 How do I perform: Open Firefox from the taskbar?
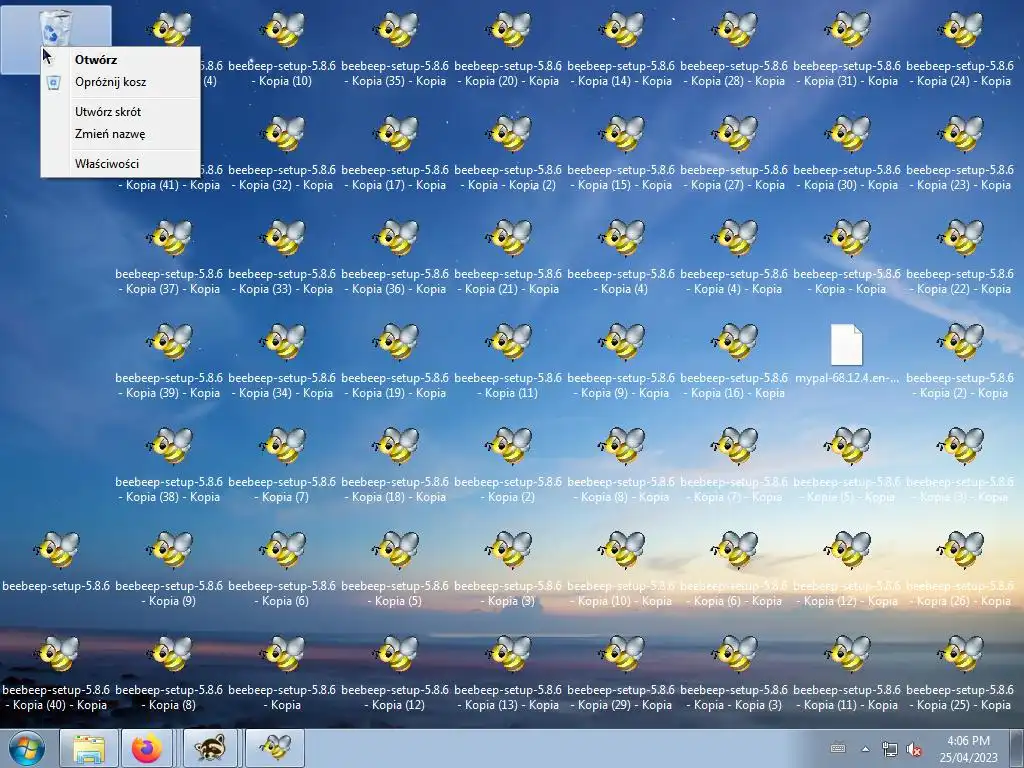pyautogui.click(x=147, y=748)
